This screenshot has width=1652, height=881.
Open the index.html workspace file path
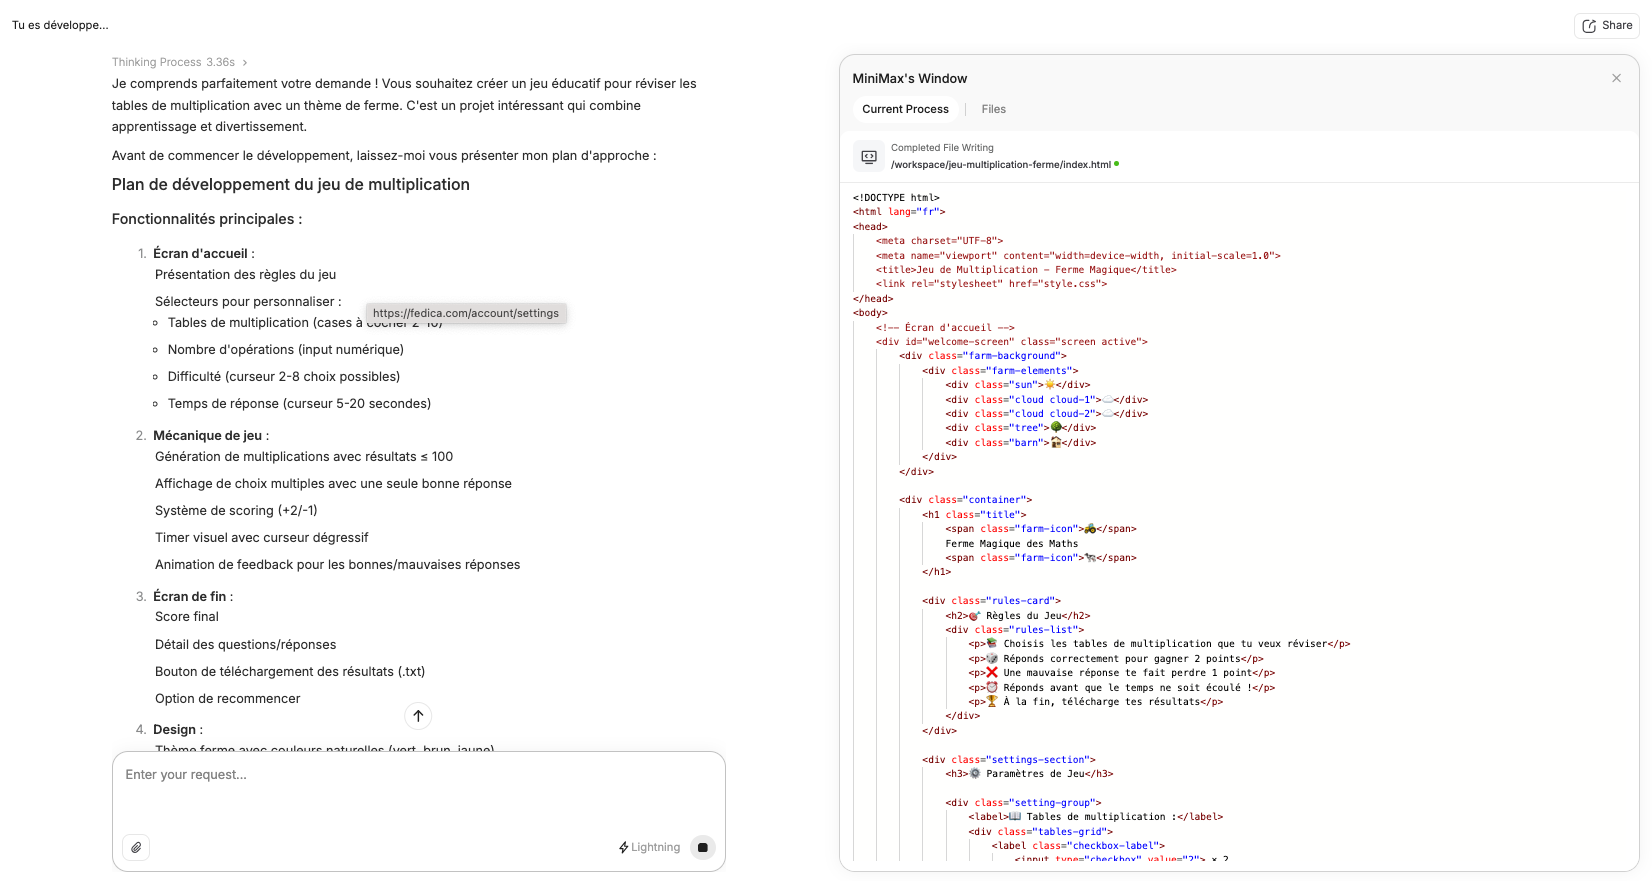1000,165
